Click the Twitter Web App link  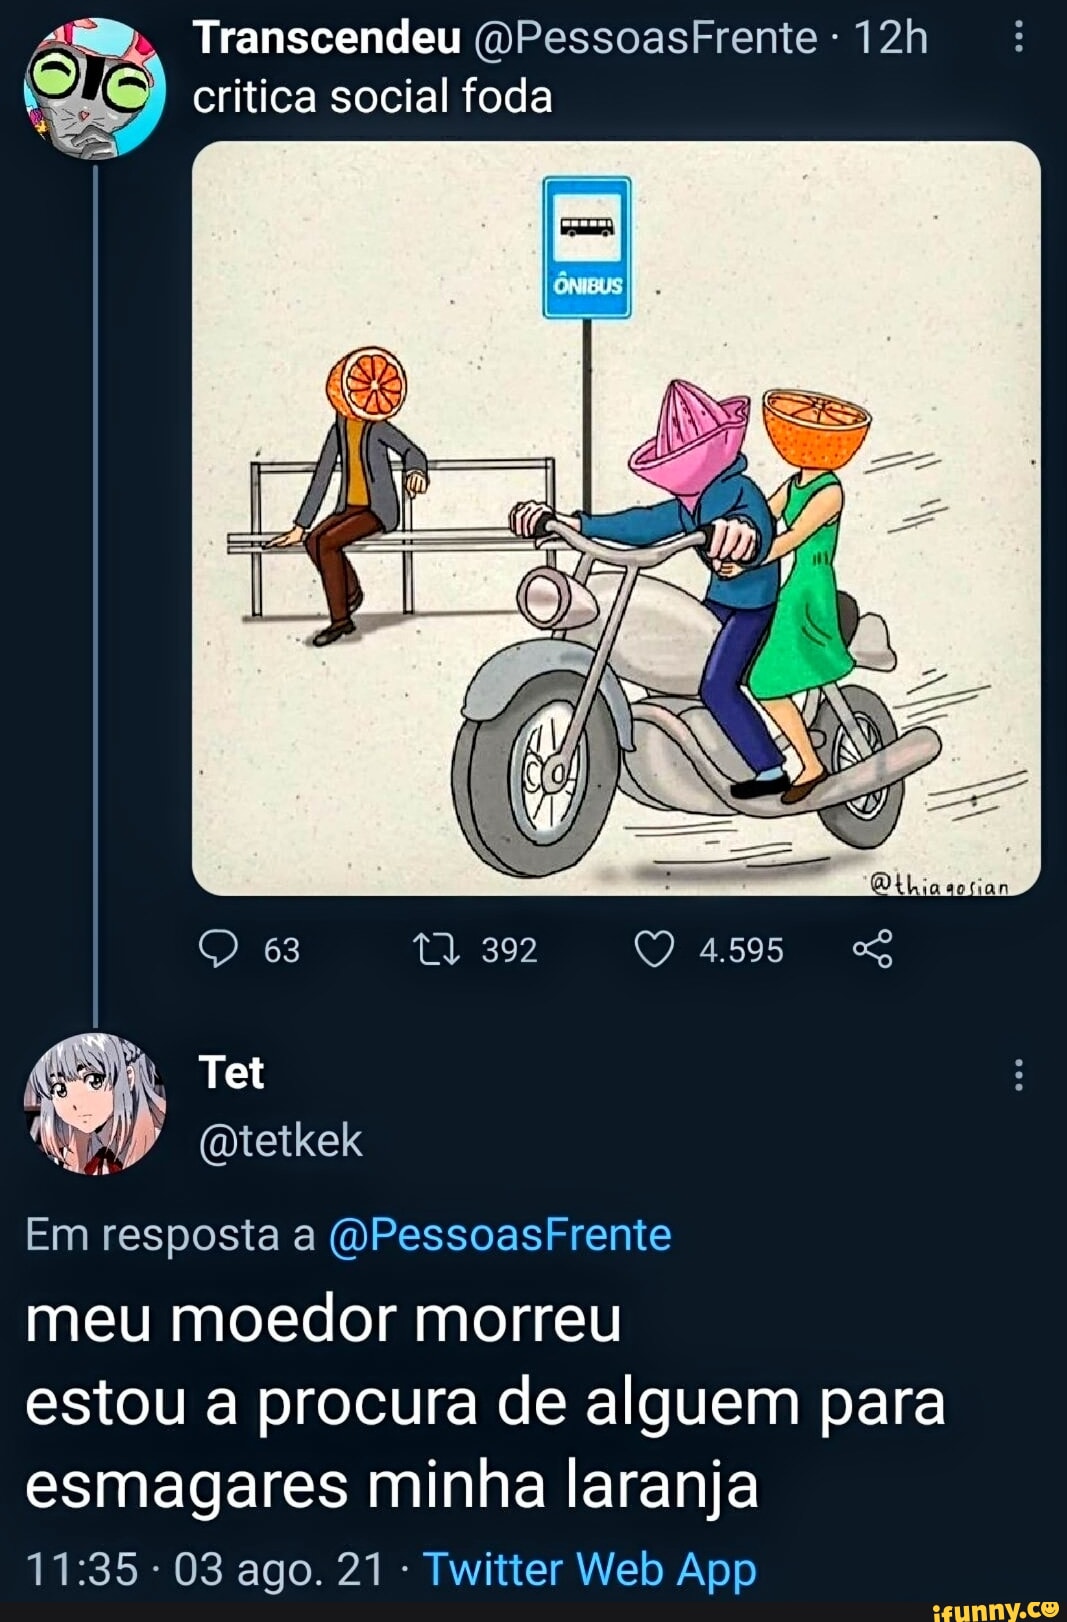tap(590, 1569)
